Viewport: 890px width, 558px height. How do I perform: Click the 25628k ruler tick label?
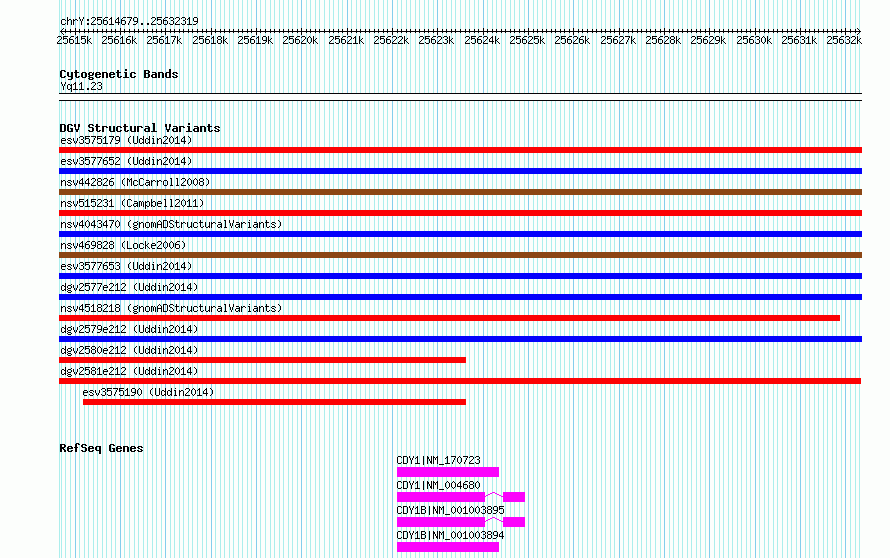click(x=663, y=40)
